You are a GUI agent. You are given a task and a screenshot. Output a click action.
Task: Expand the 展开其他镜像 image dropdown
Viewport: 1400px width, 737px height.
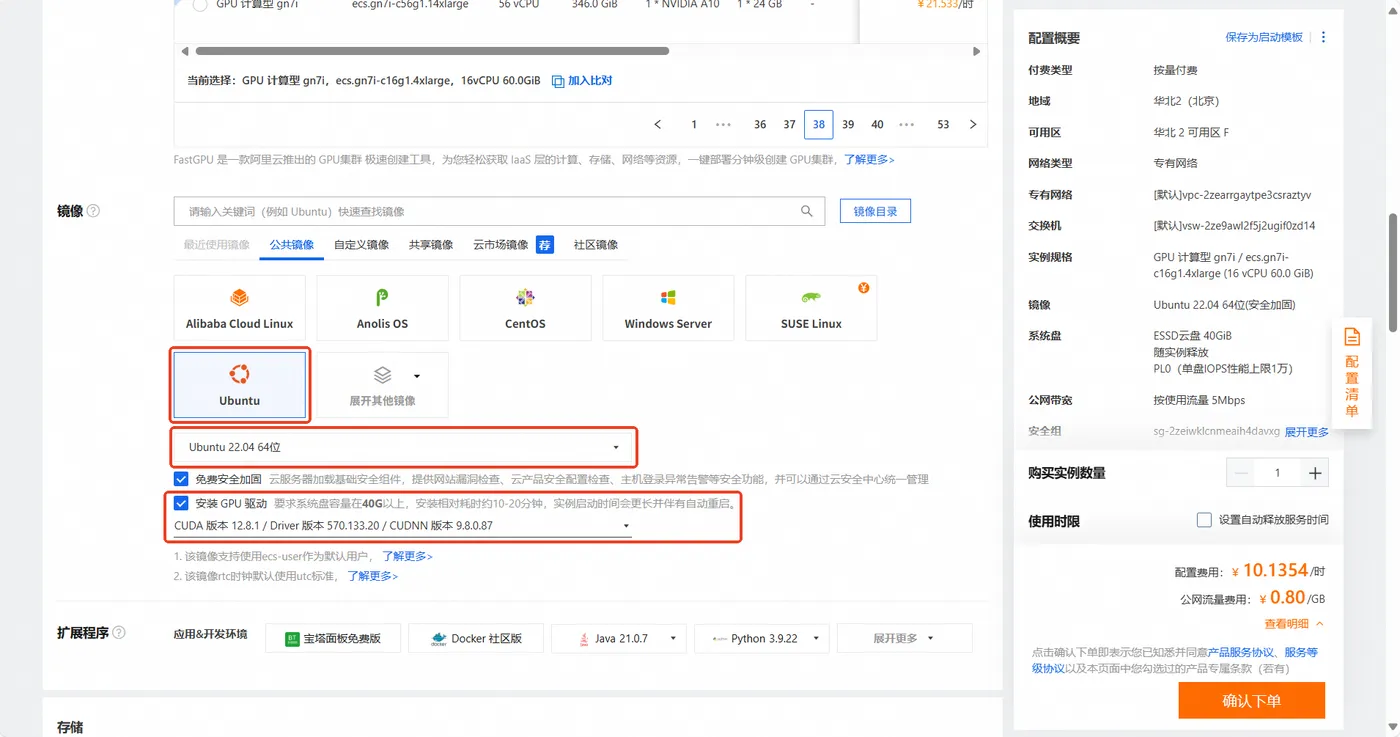pos(382,385)
